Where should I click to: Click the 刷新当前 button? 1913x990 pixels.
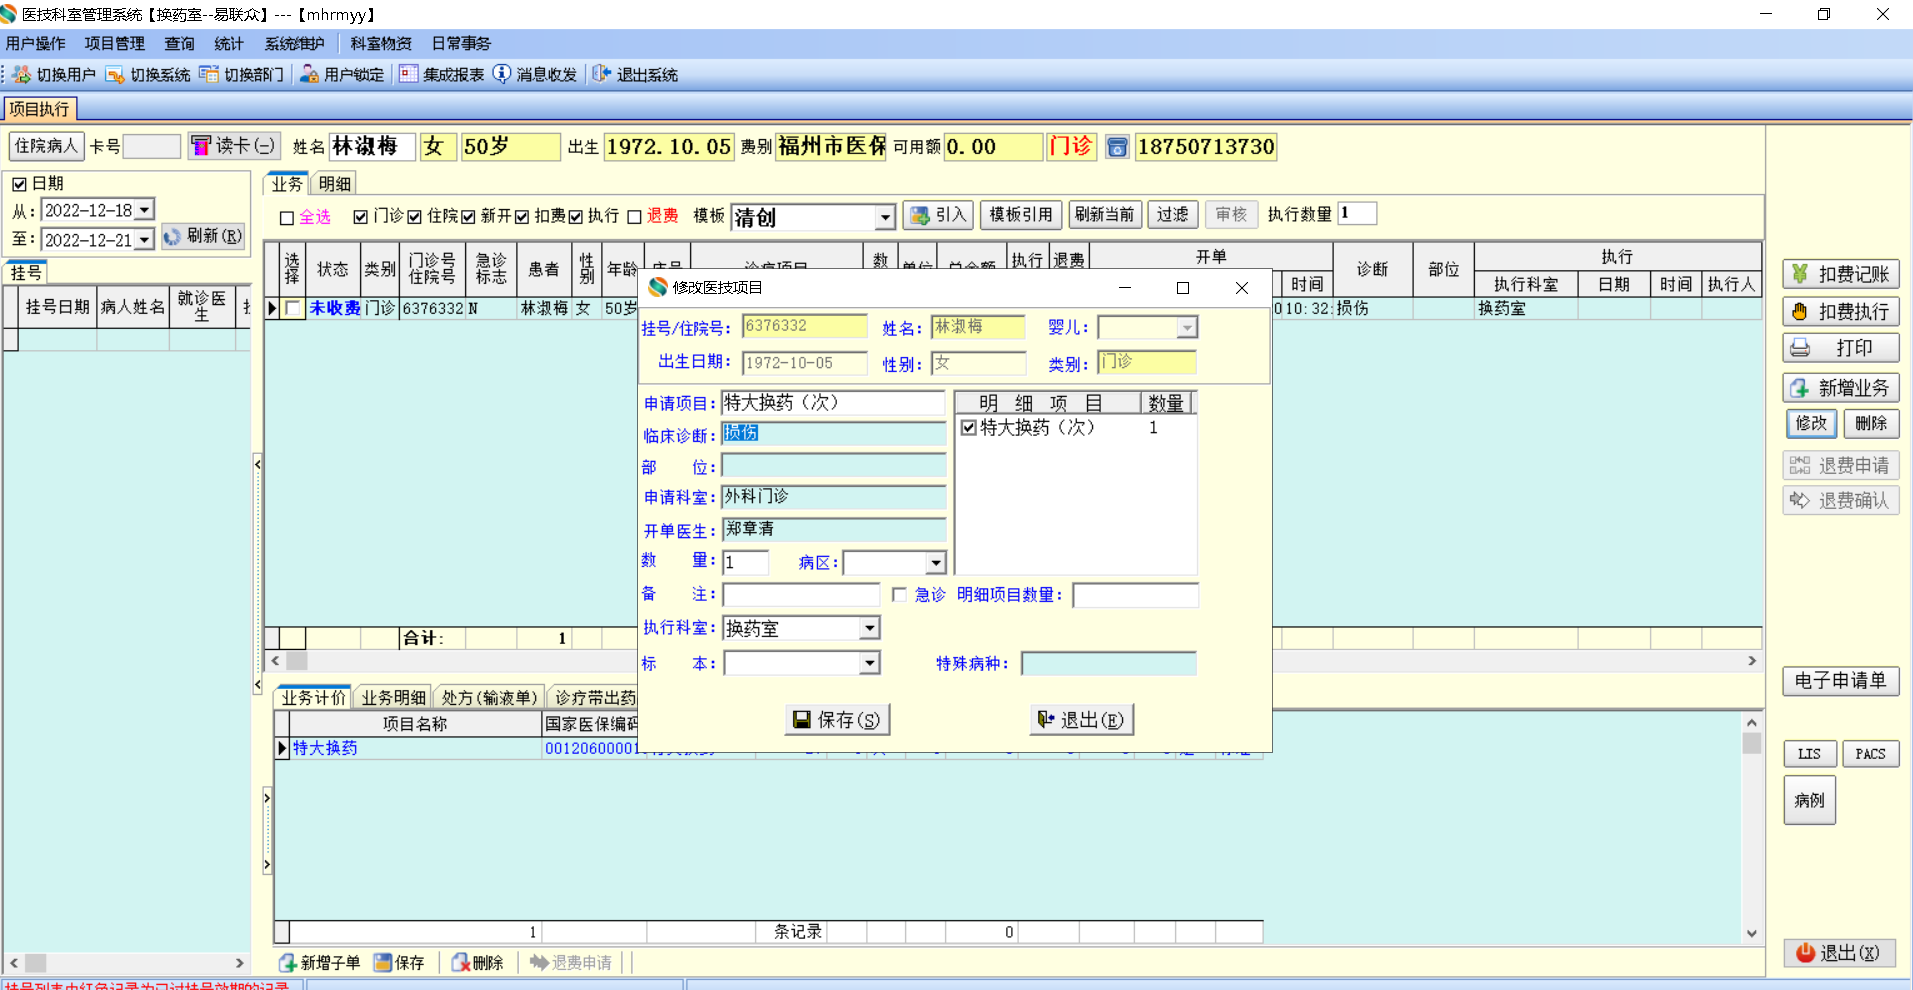(1105, 215)
